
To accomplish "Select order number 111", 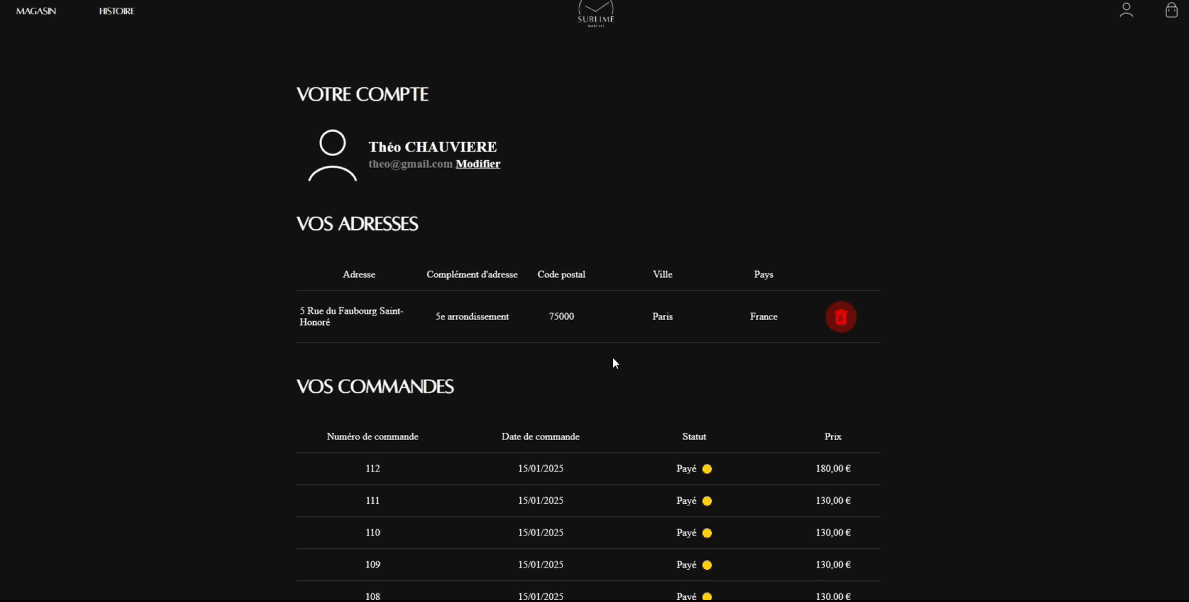I will pos(372,501).
